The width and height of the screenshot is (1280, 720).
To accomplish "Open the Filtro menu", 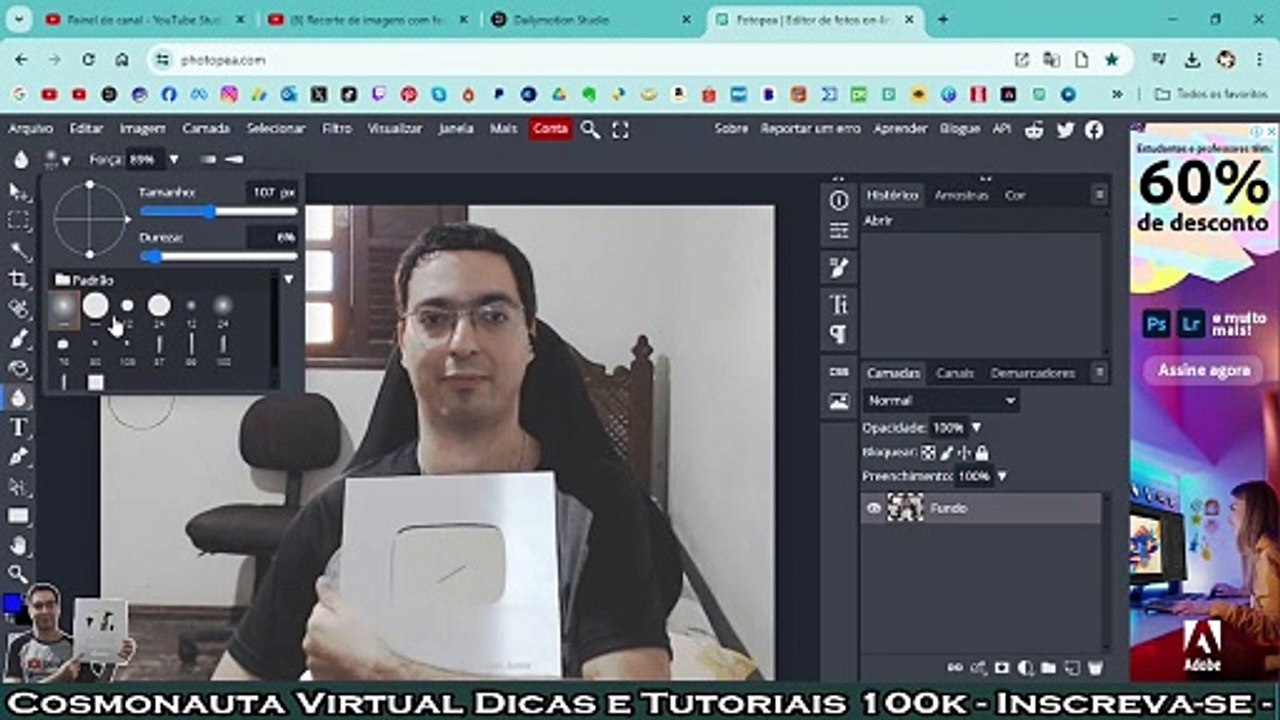I will tap(337, 129).
